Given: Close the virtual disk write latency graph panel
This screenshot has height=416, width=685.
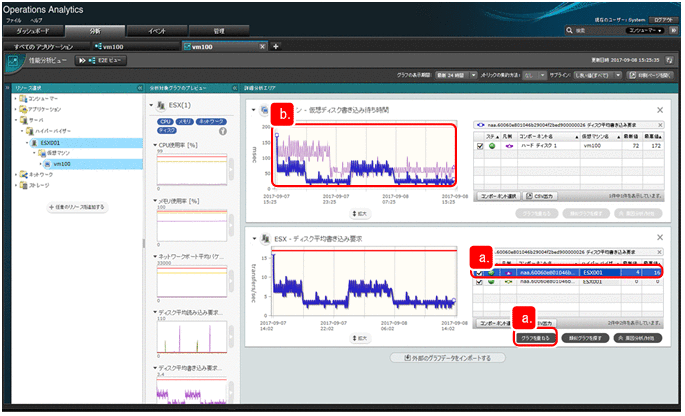Looking at the screenshot, I should 659,108.
